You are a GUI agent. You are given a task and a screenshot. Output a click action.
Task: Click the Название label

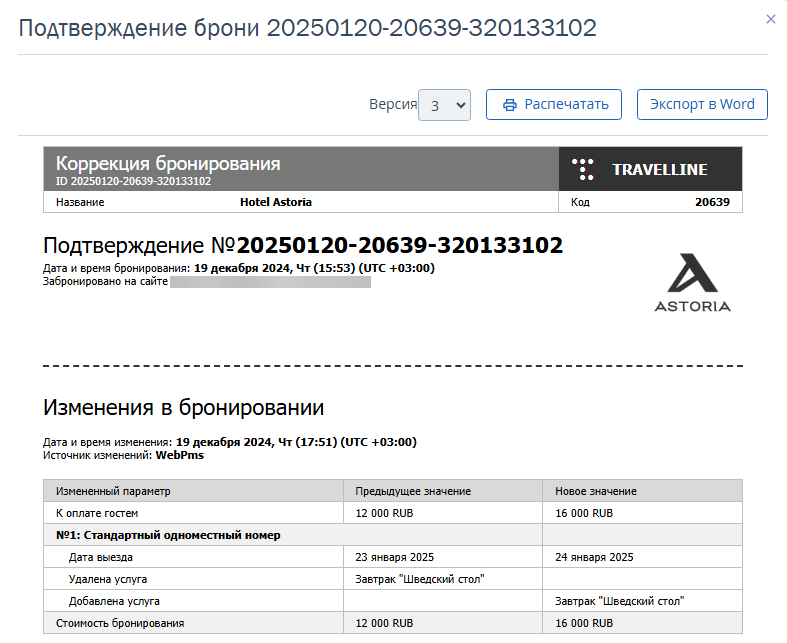(x=80, y=202)
